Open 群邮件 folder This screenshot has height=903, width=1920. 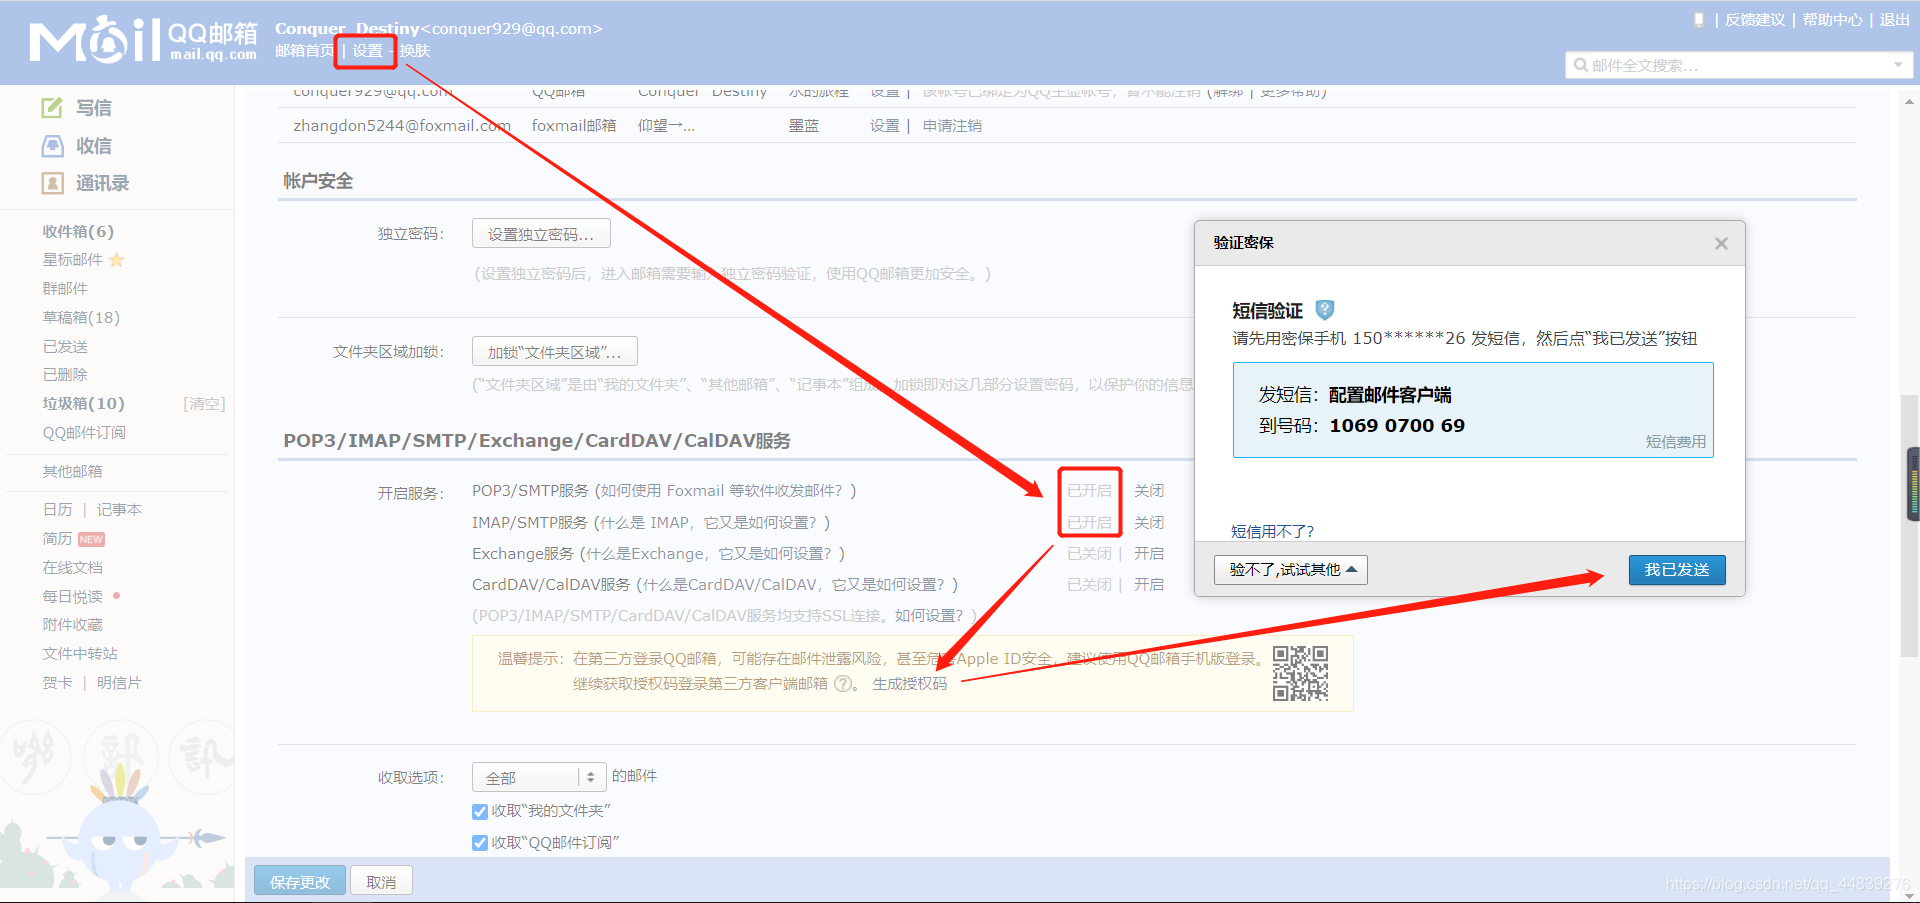[x=65, y=289]
